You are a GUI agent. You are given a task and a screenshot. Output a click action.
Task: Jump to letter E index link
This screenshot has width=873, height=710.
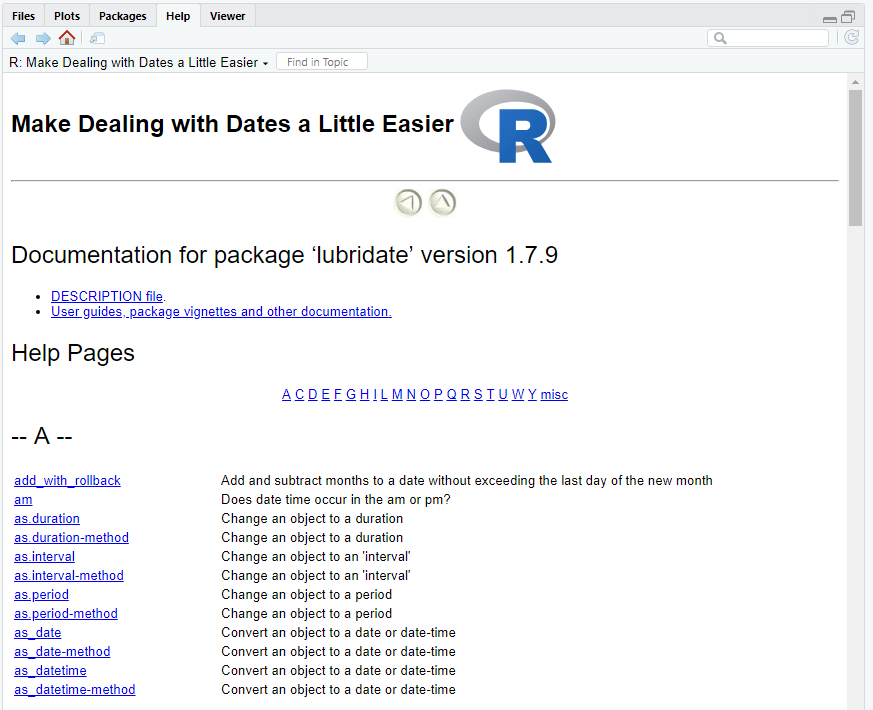coord(326,394)
